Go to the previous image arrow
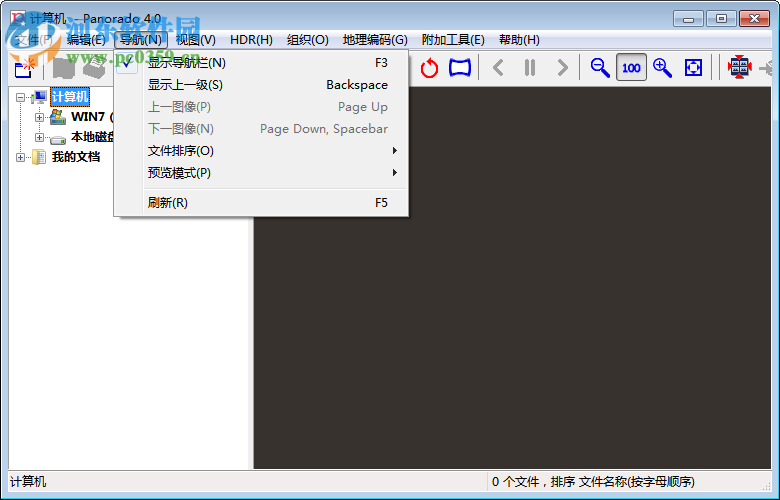The width and height of the screenshot is (780, 500). pyautogui.click(x=498, y=67)
